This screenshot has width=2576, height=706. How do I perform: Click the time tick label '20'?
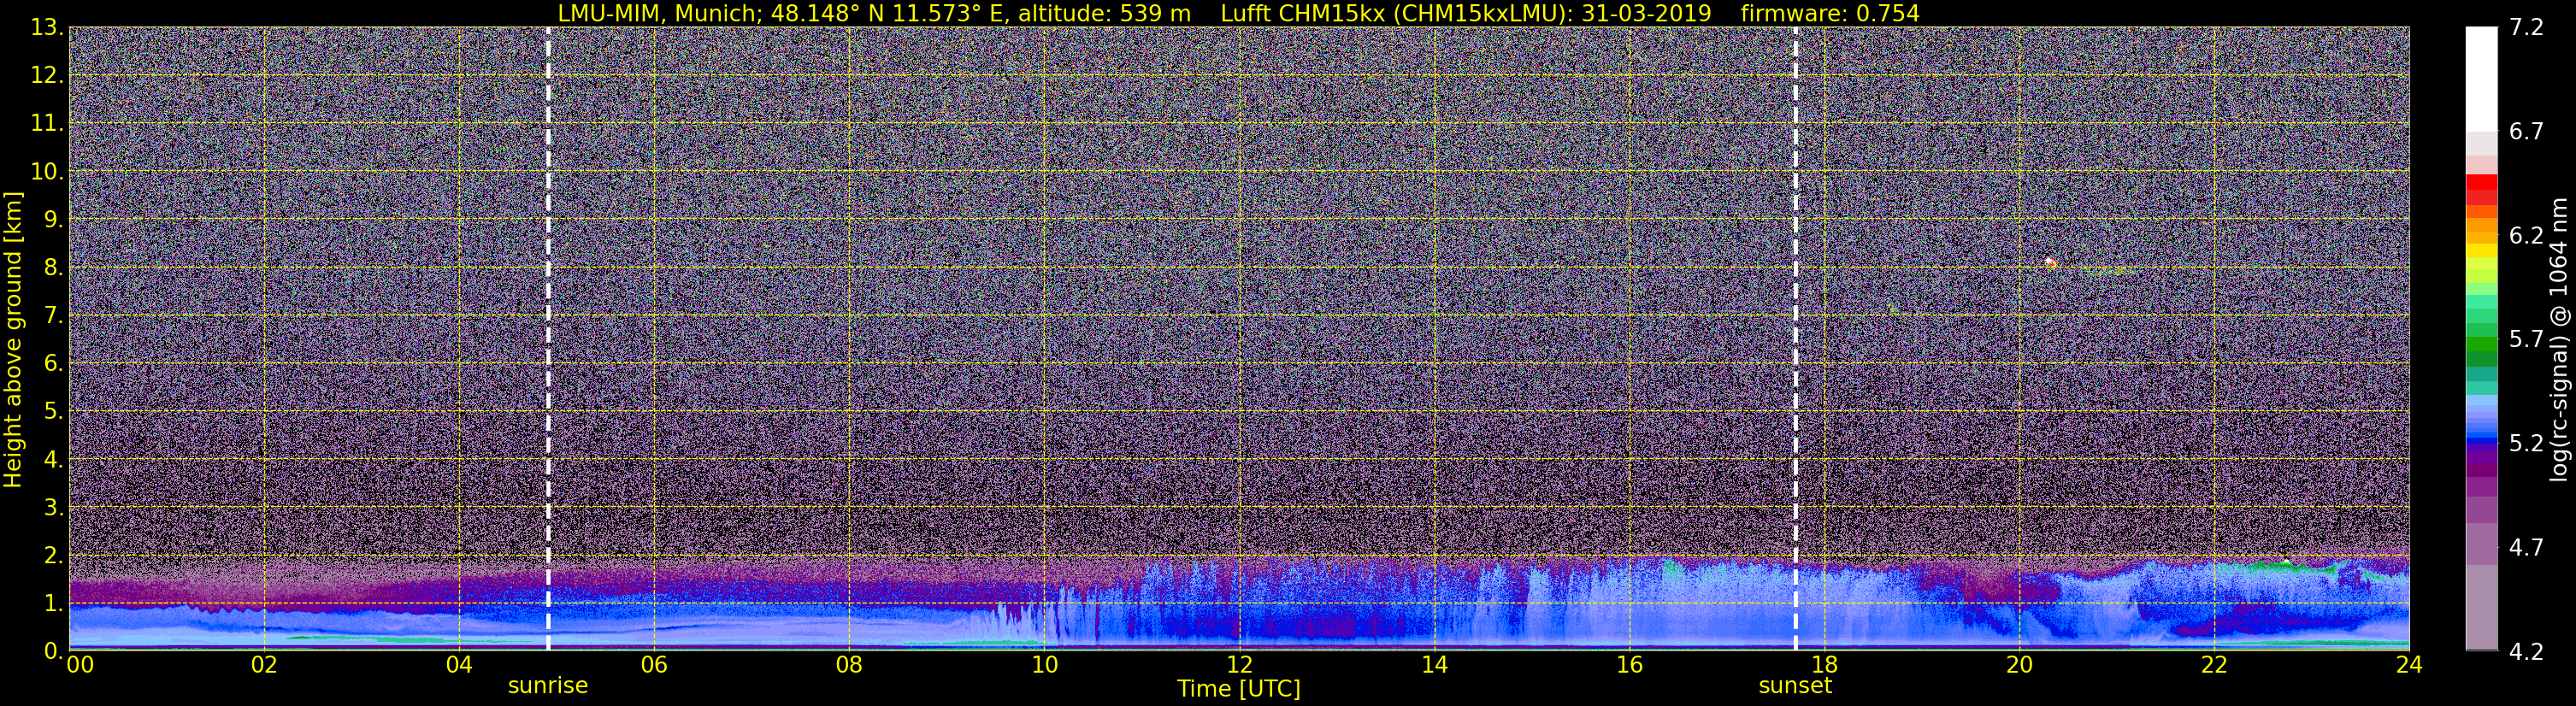[x=2019, y=665]
